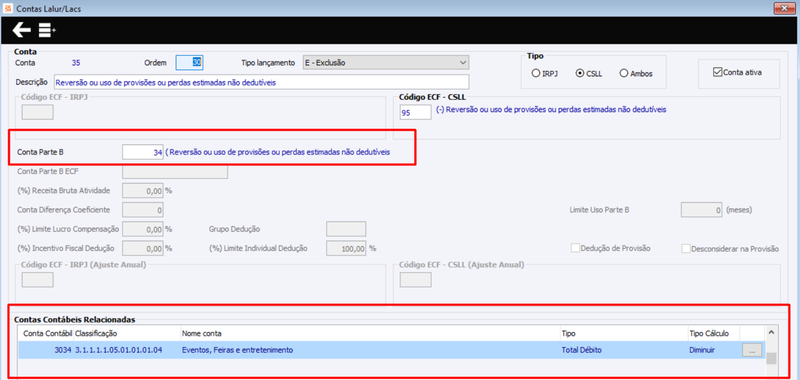Click the Grupo Dedução field
This screenshot has height=380, width=800.
(346, 230)
